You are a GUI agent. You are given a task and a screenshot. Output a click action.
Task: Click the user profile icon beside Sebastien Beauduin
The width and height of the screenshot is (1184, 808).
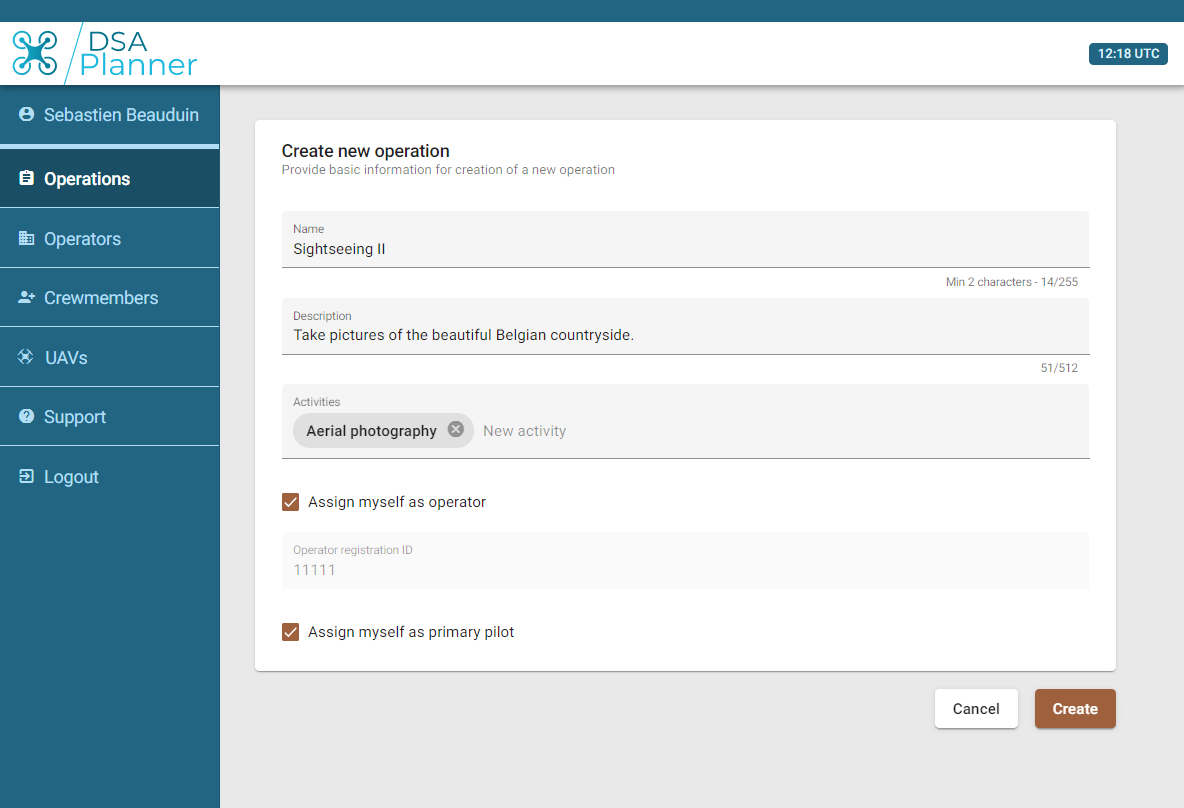point(26,114)
